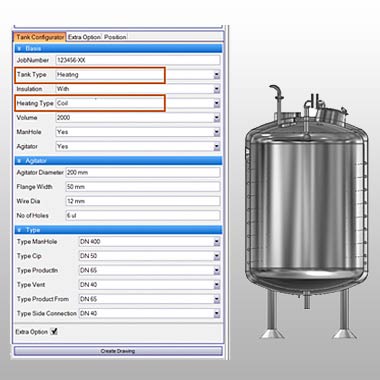Click the No of Holes field
380x380 pixels.
point(143,215)
